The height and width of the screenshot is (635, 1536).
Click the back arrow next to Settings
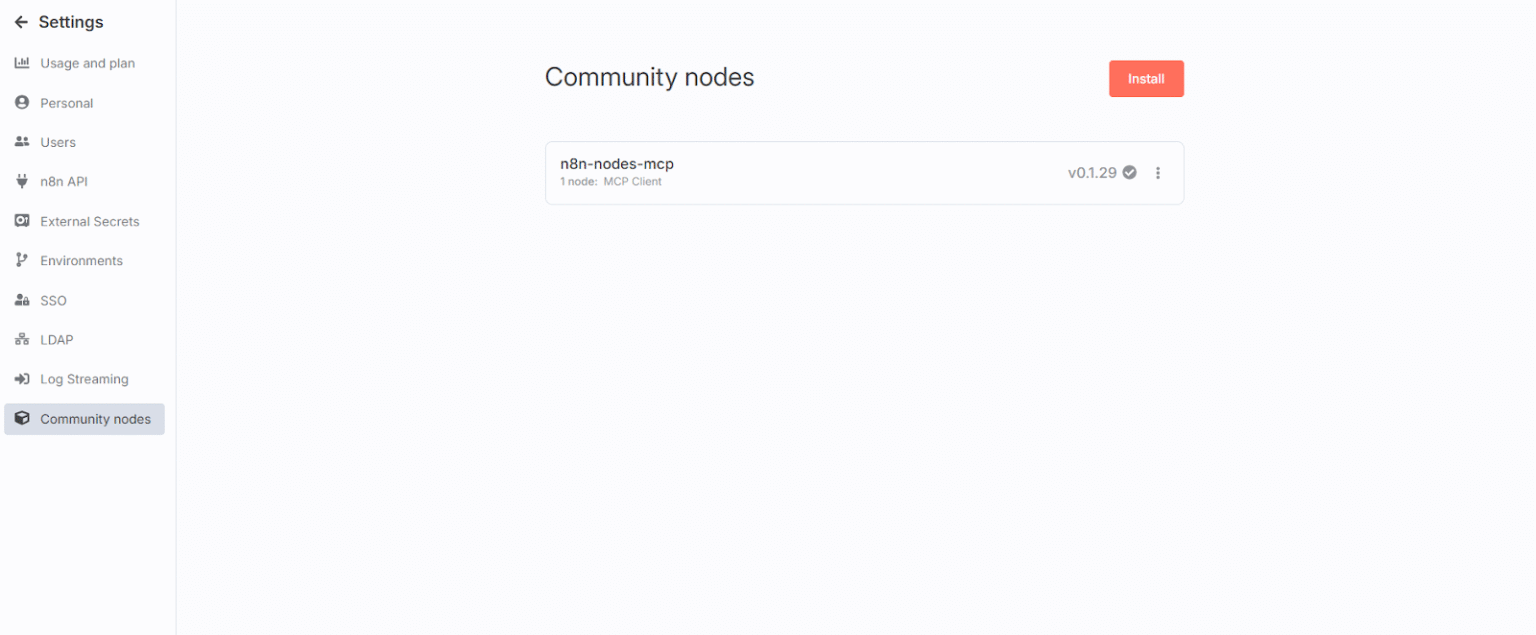pyautogui.click(x=21, y=22)
